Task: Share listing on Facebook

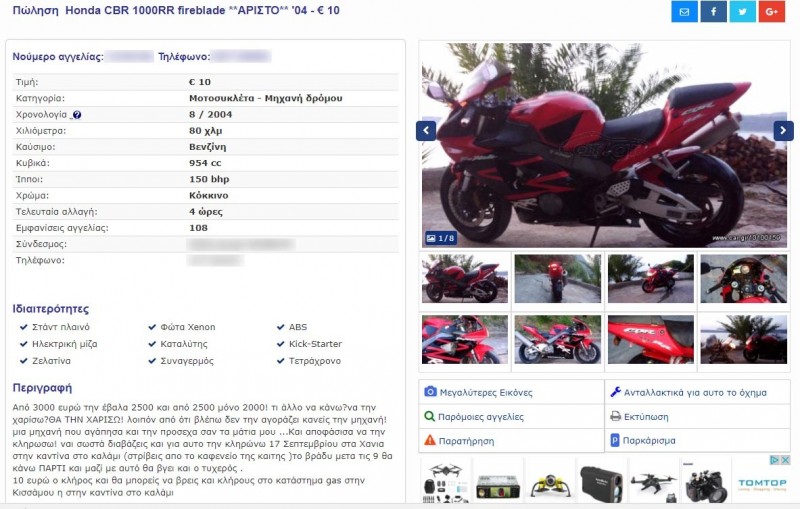Action: tap(713, 11)
